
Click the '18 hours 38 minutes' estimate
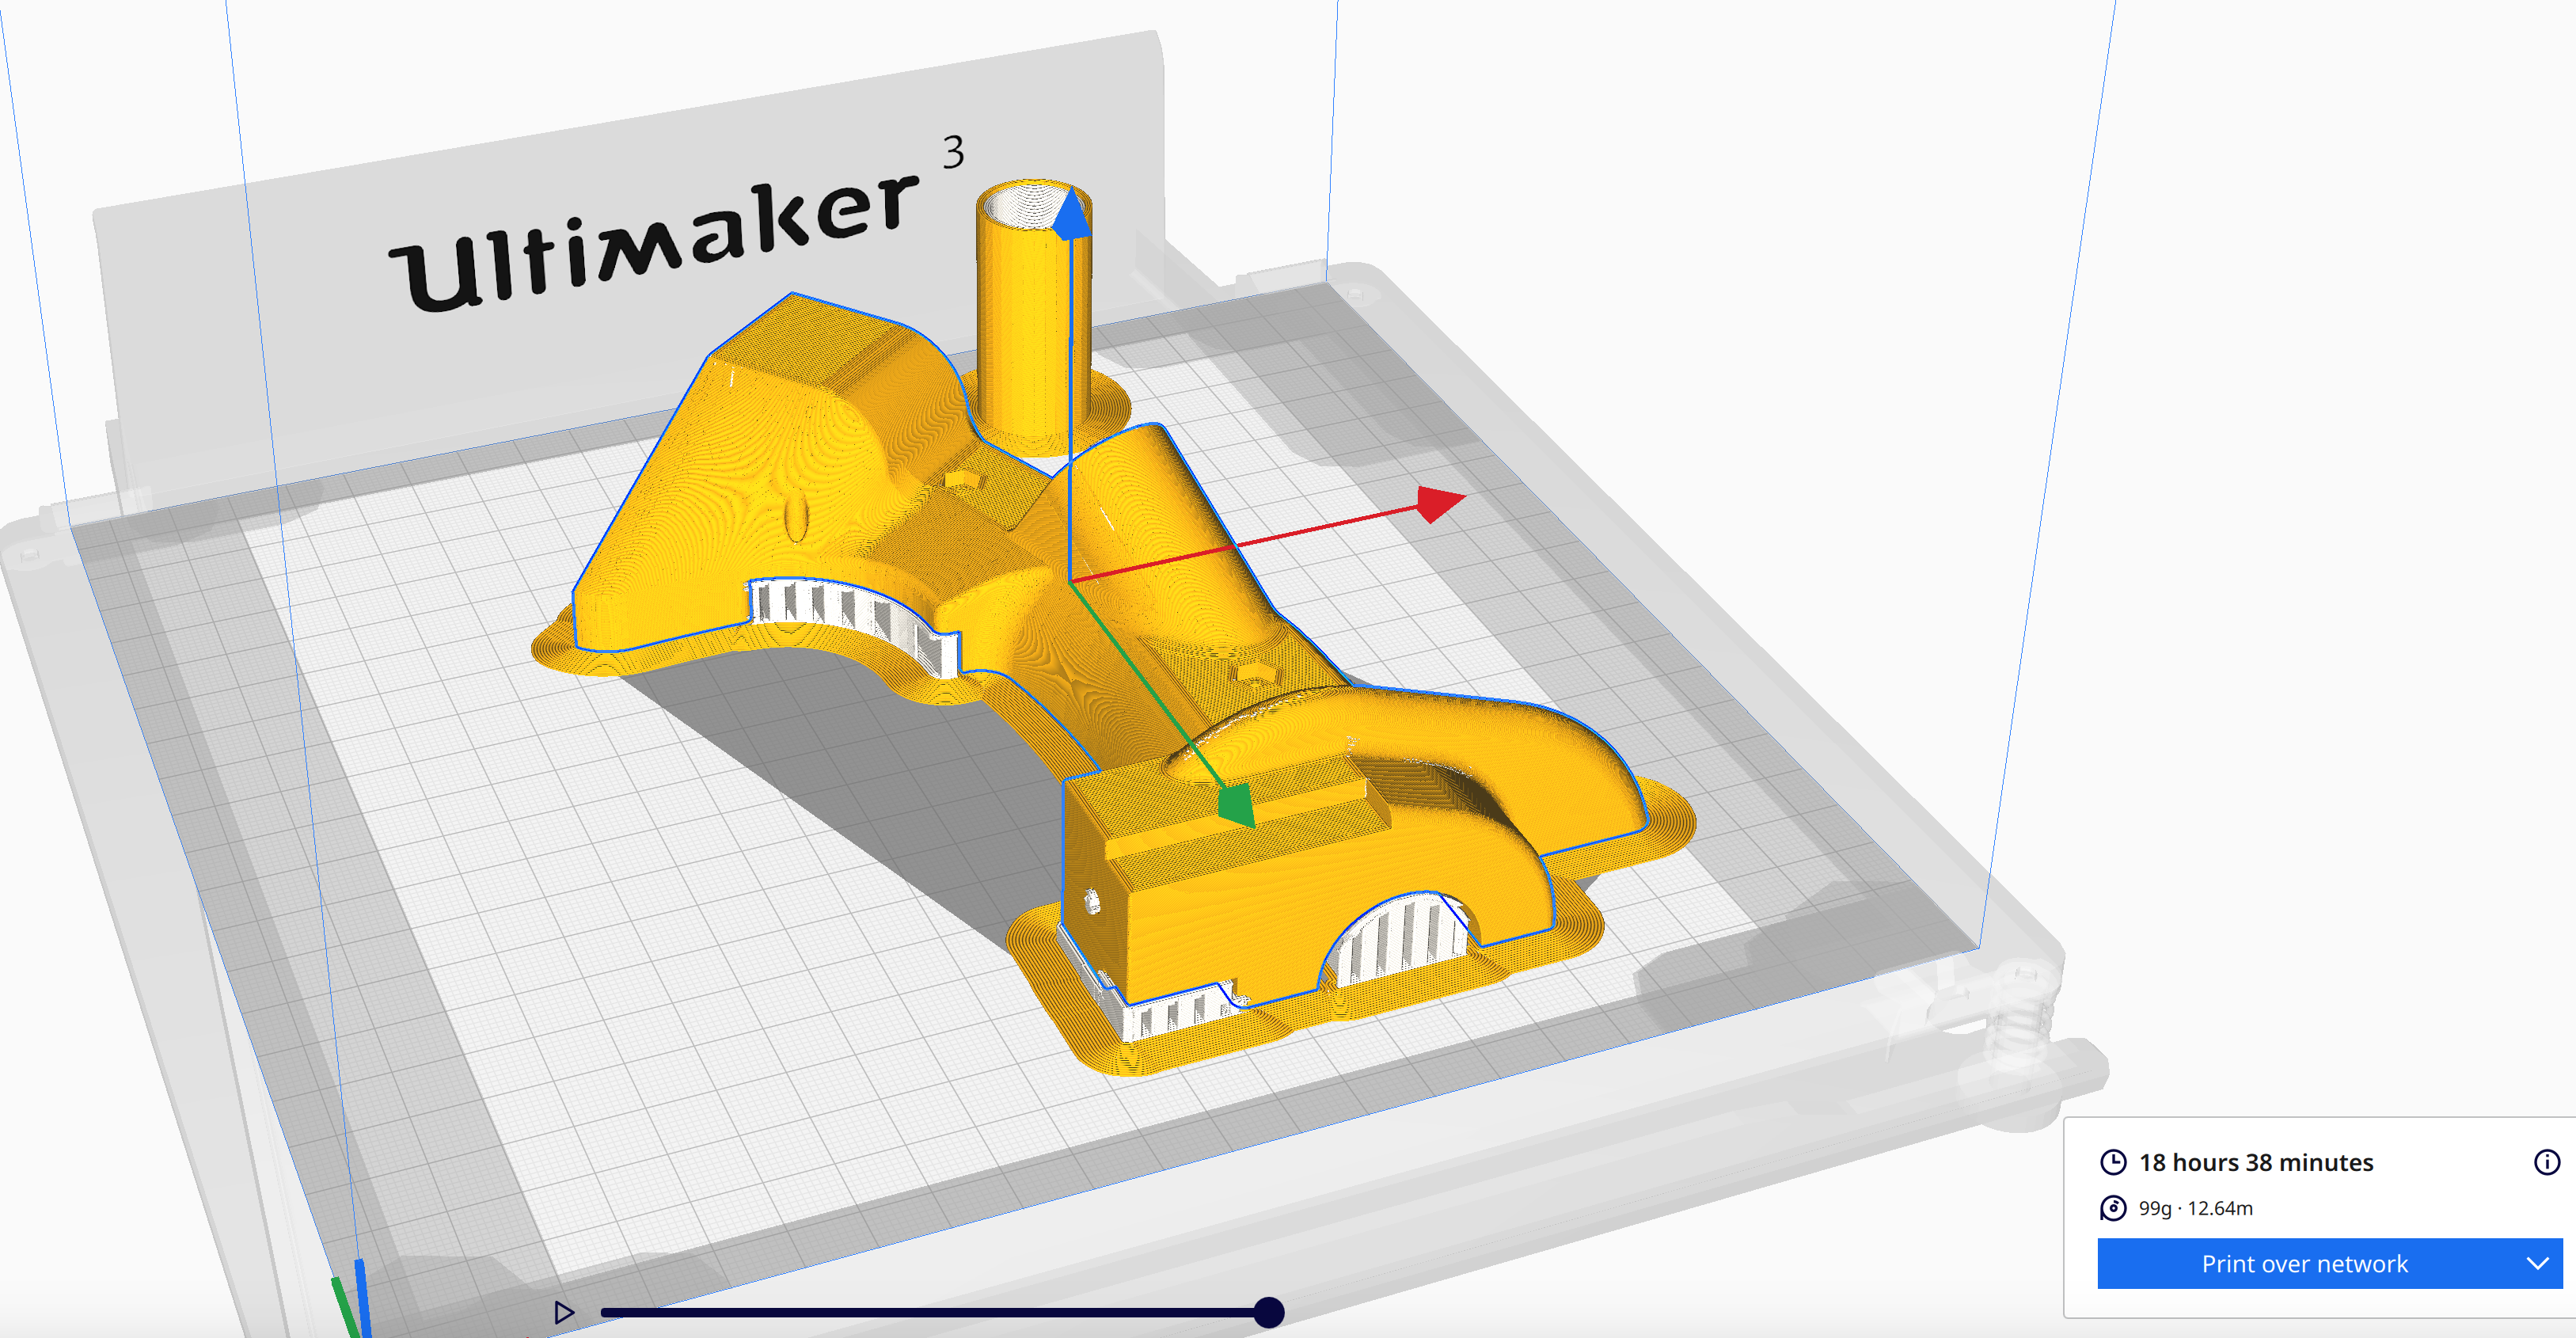pos(2256,1162)
